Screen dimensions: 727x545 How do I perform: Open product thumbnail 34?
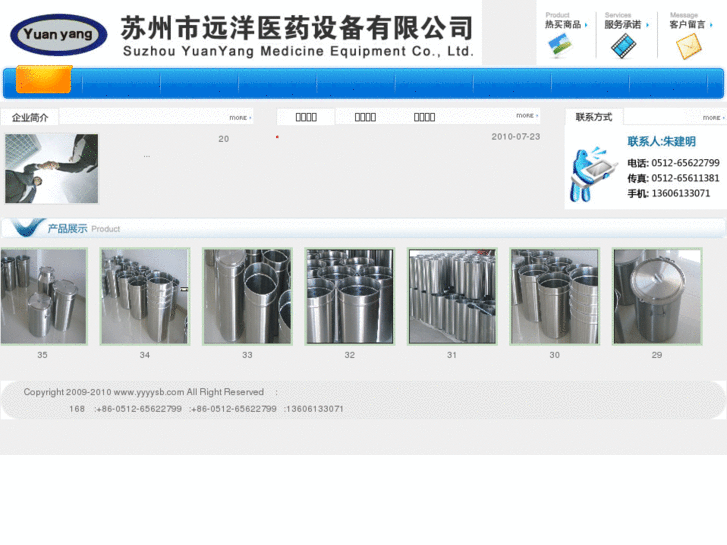coord(145,296)
